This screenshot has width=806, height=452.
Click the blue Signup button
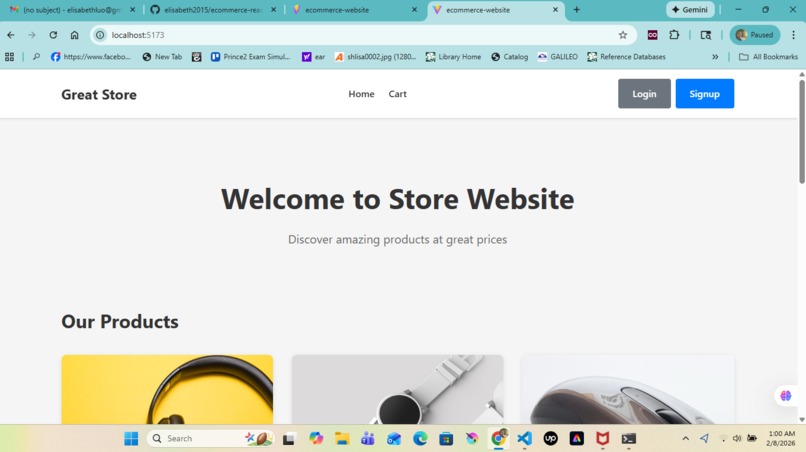(704, 94)
